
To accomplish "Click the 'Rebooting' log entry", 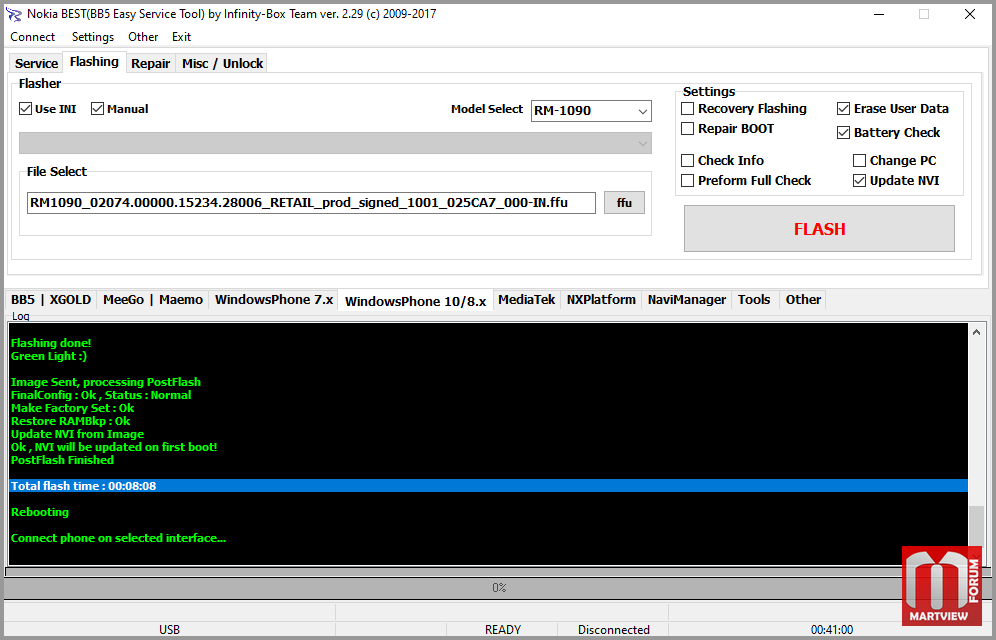I will tap(40, 512).
